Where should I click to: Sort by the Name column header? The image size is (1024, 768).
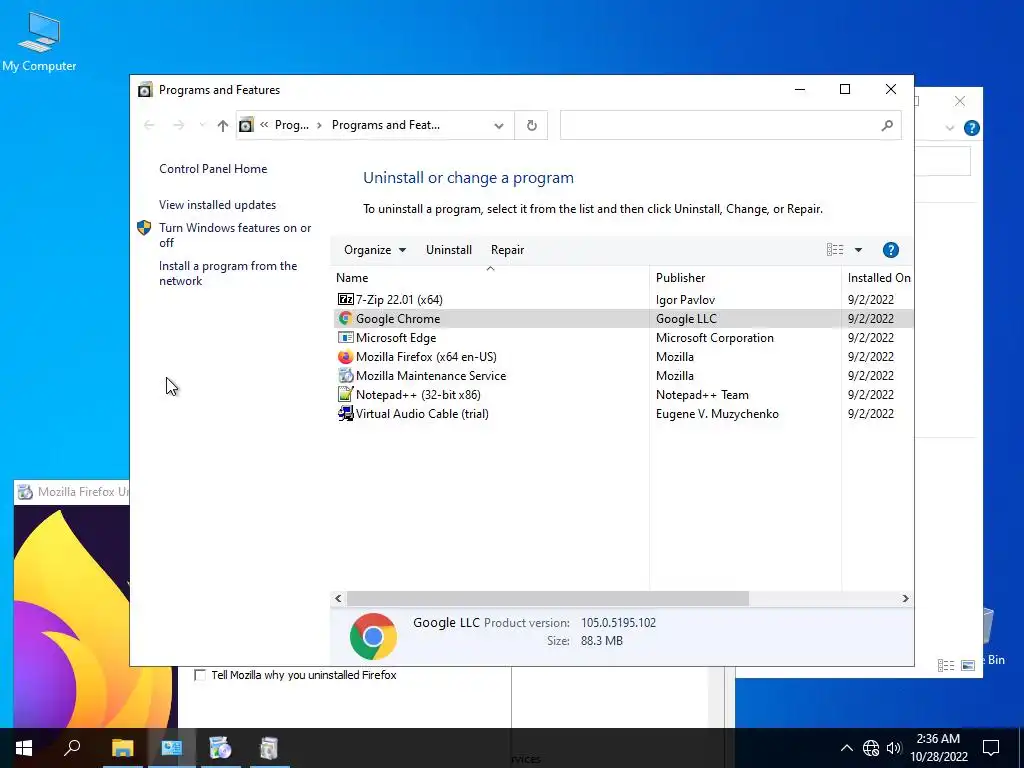click(x=490, y=278)
